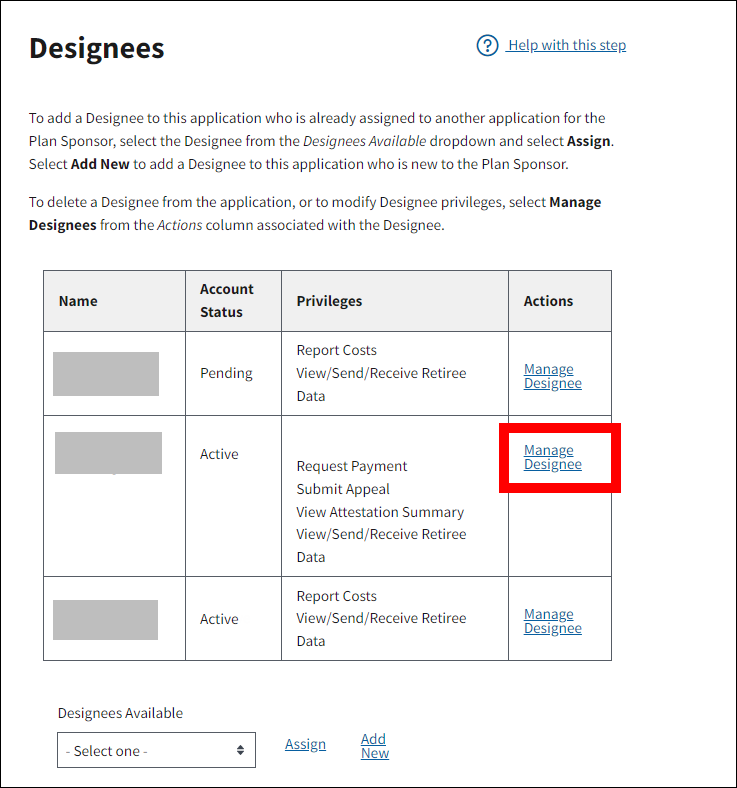
Task: Click the redacted name in the second row
Action: tap(108, 453)
